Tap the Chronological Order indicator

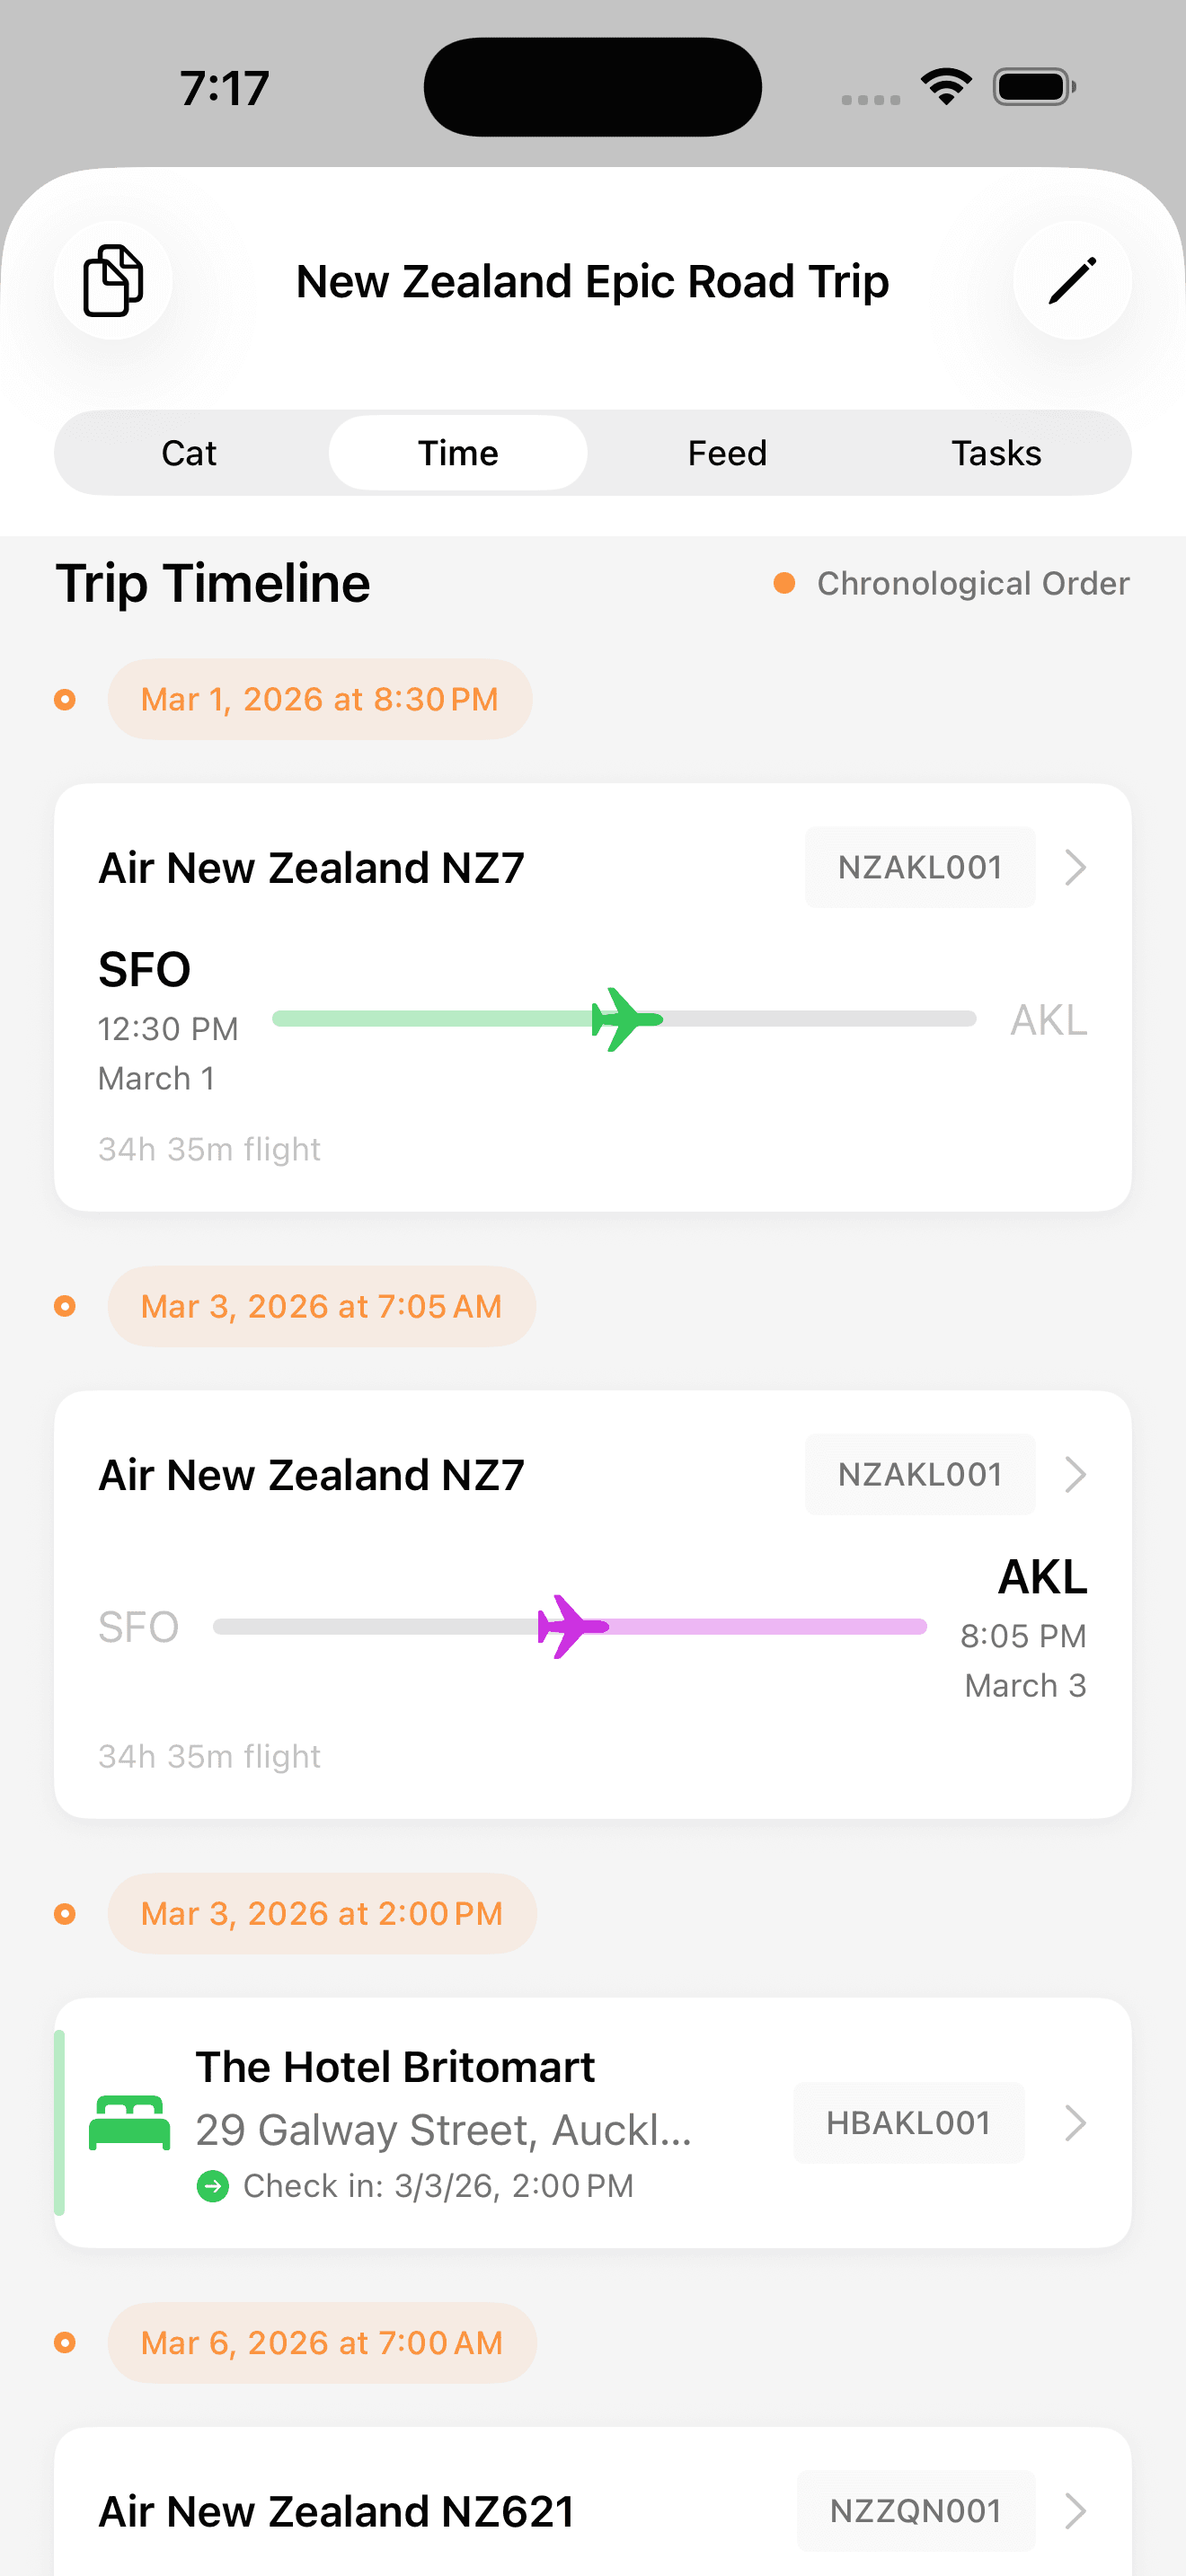coord(952,583)
